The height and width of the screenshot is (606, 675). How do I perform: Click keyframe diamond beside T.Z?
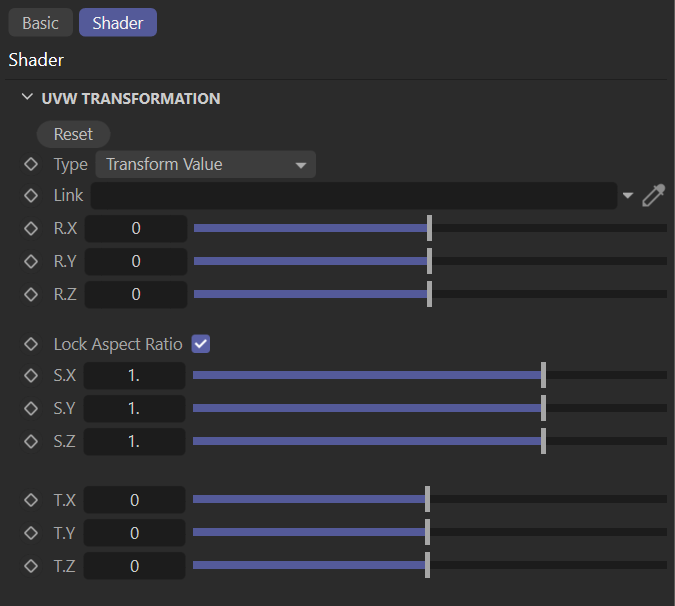31,566
